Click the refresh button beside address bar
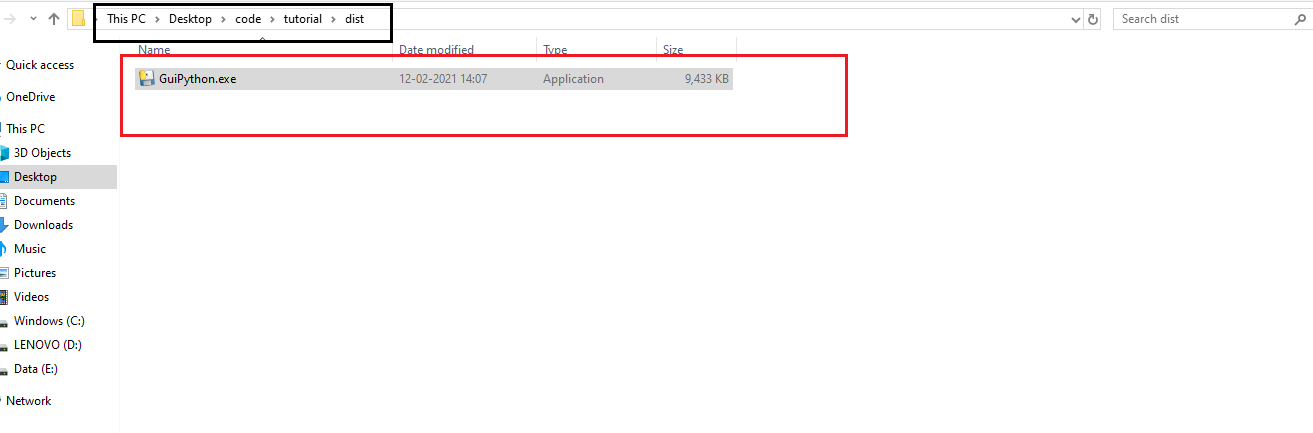Viewport: 1313px width, 433px height. click(x=1093, y=19)
